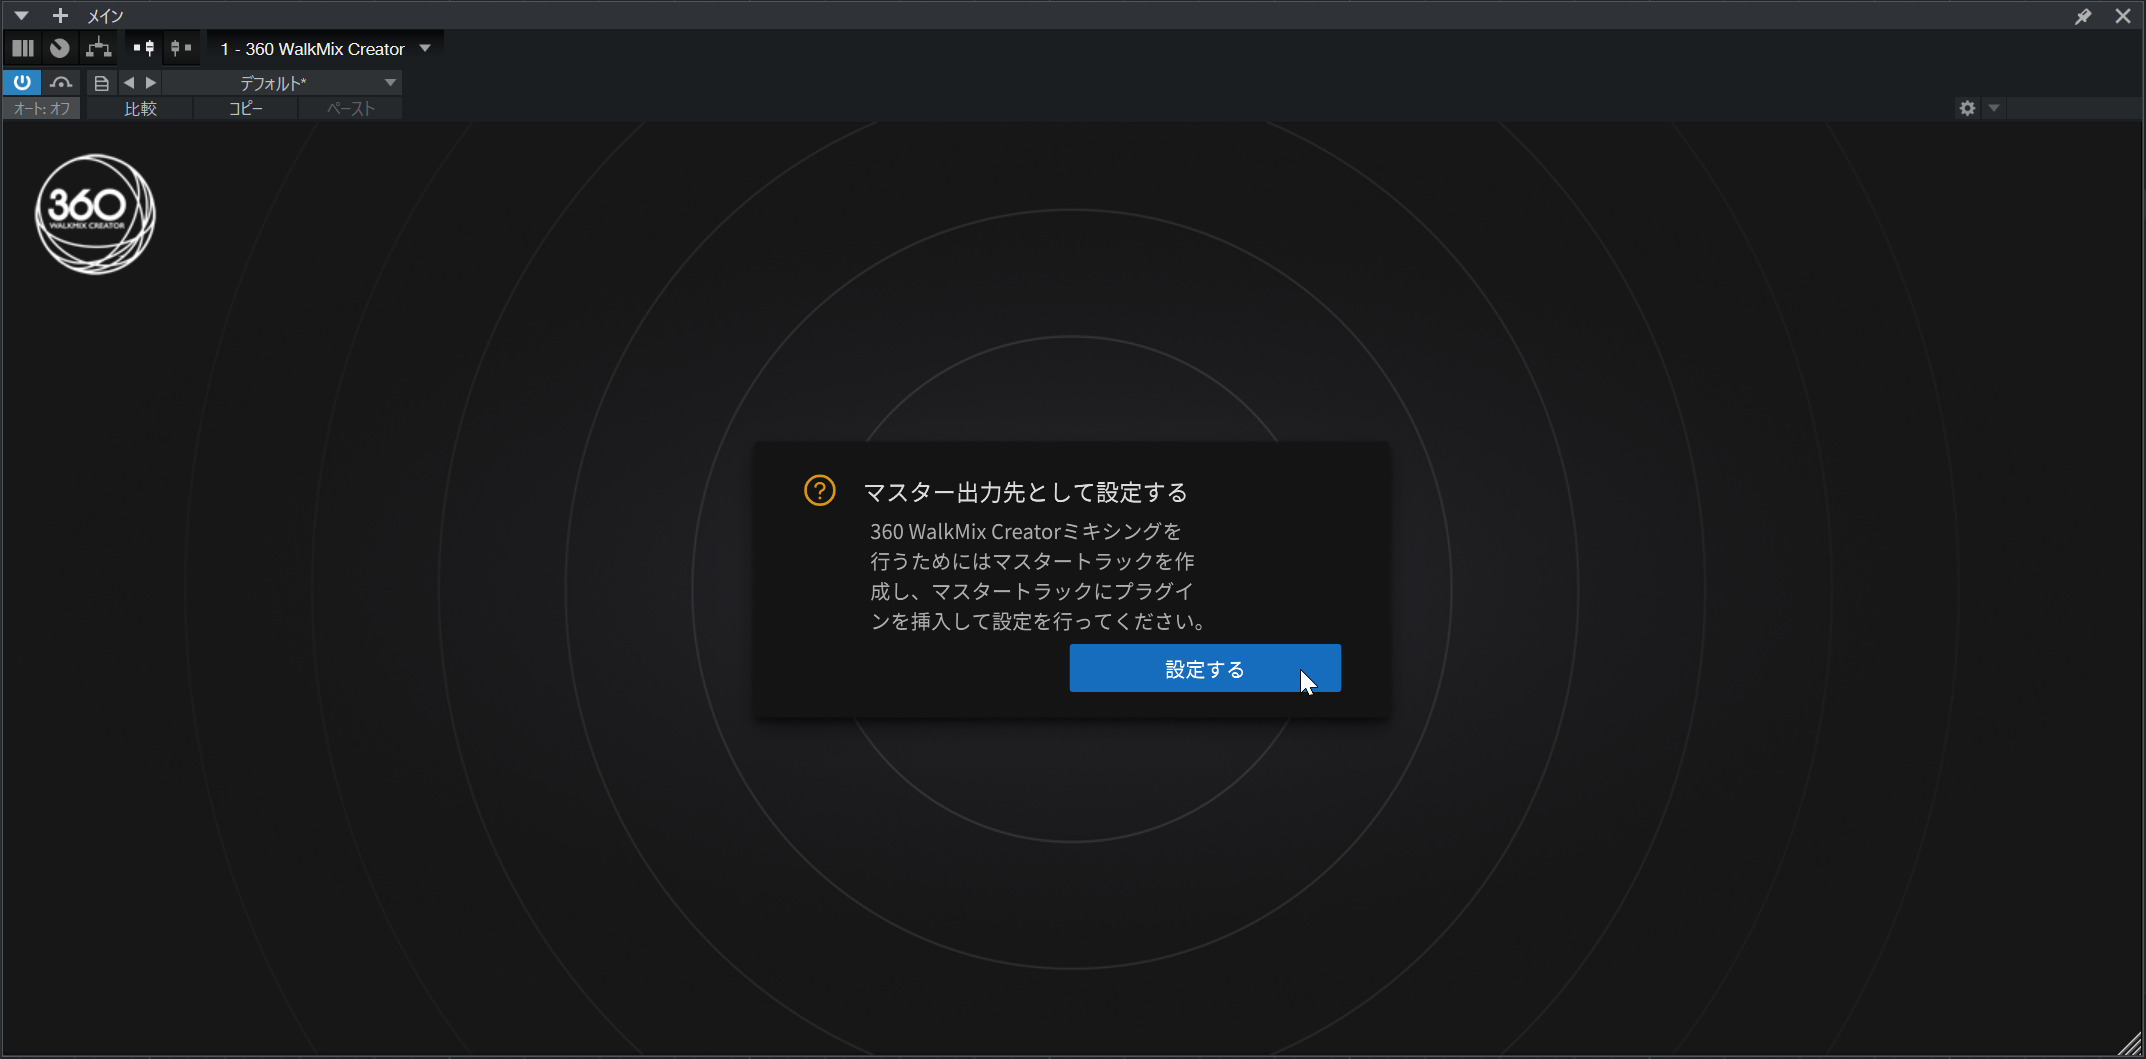The width and height of the screenshot is (2146, 1059).
Task: Close the plugin window with X
Action: 2123,16
